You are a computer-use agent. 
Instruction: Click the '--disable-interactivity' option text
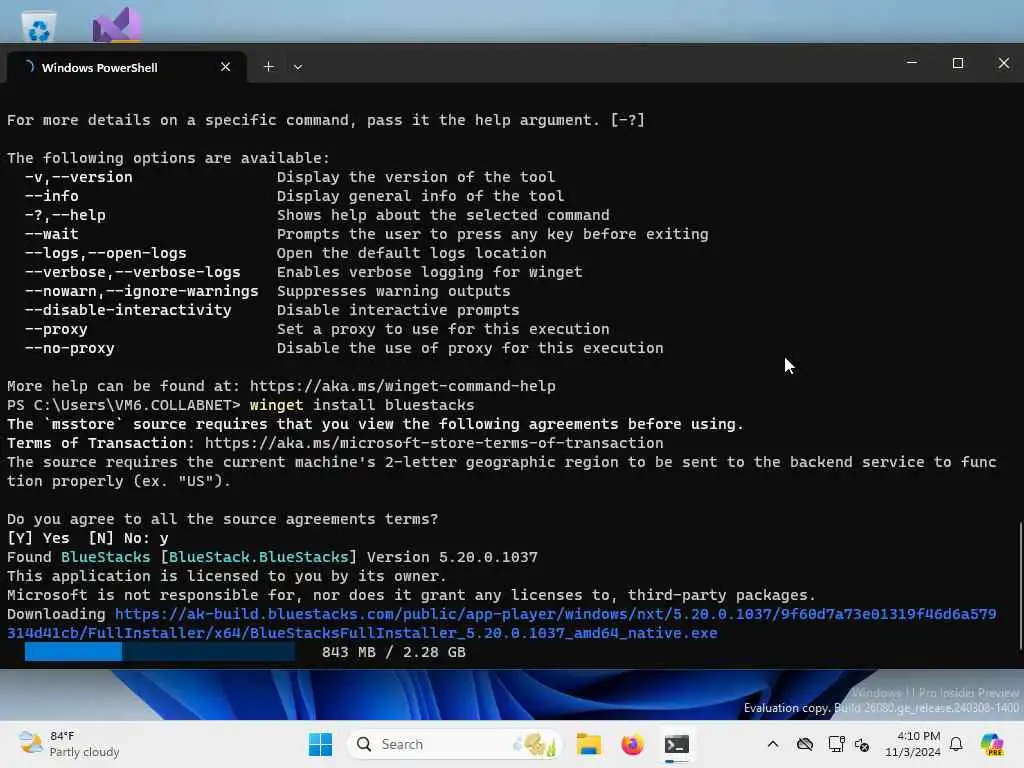[x=128, y=310]
